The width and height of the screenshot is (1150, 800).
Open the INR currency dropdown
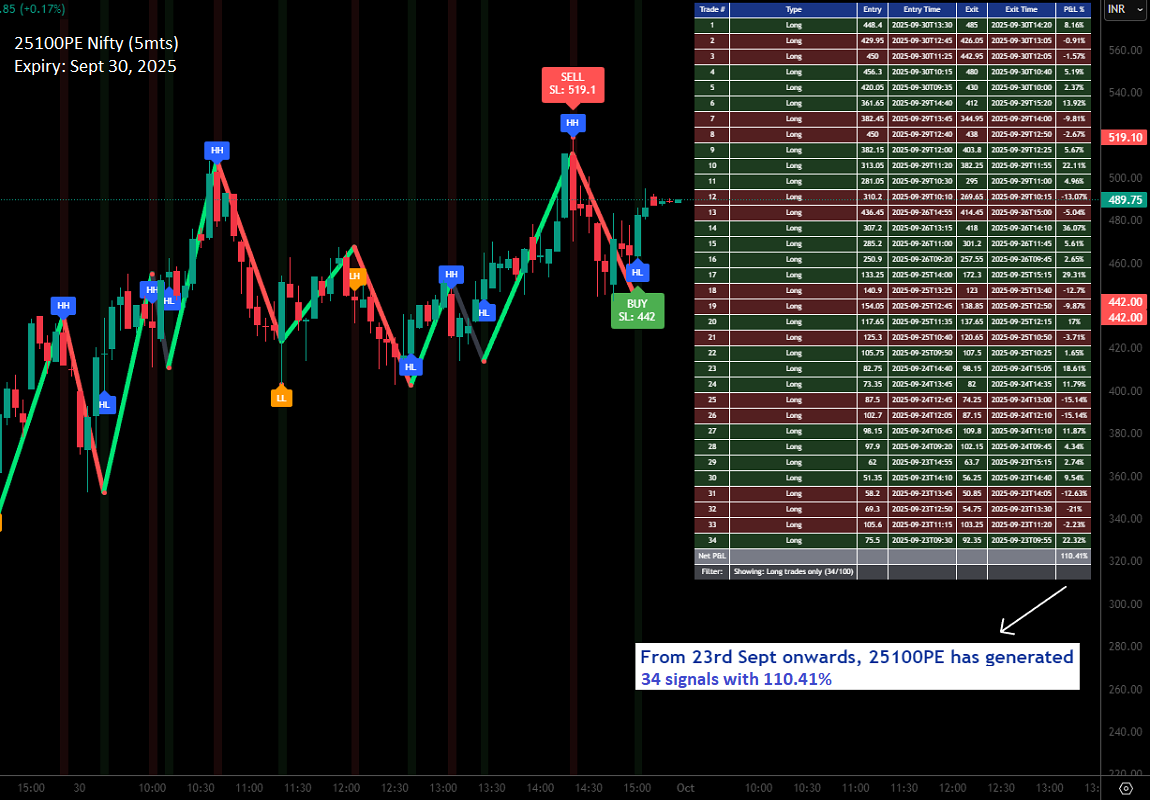[x=1124, y=9]
